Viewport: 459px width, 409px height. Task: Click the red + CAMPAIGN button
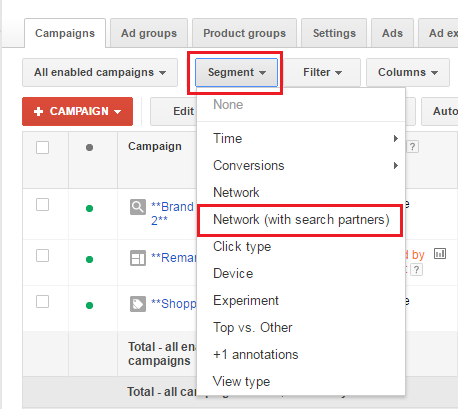click(77, 111)
